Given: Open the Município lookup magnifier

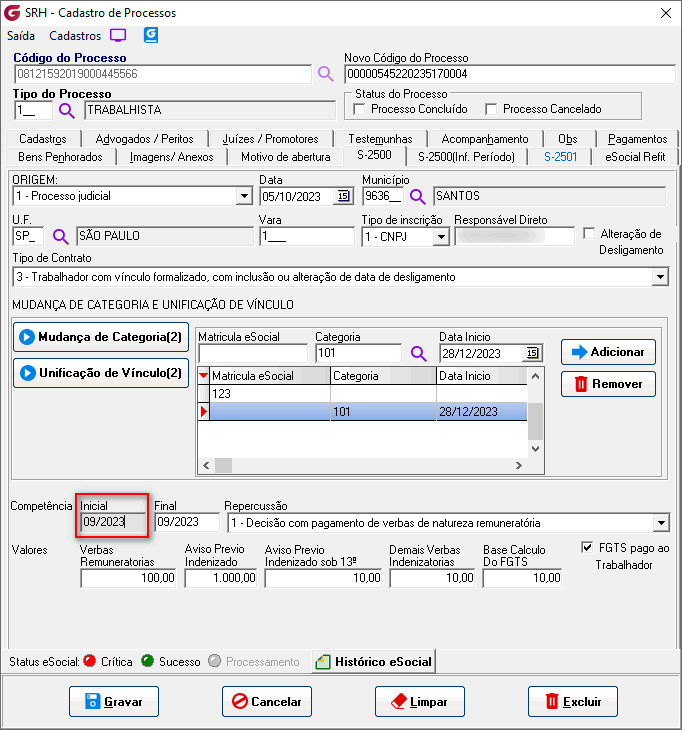Looking at the screenshot, I should [417, 196].
